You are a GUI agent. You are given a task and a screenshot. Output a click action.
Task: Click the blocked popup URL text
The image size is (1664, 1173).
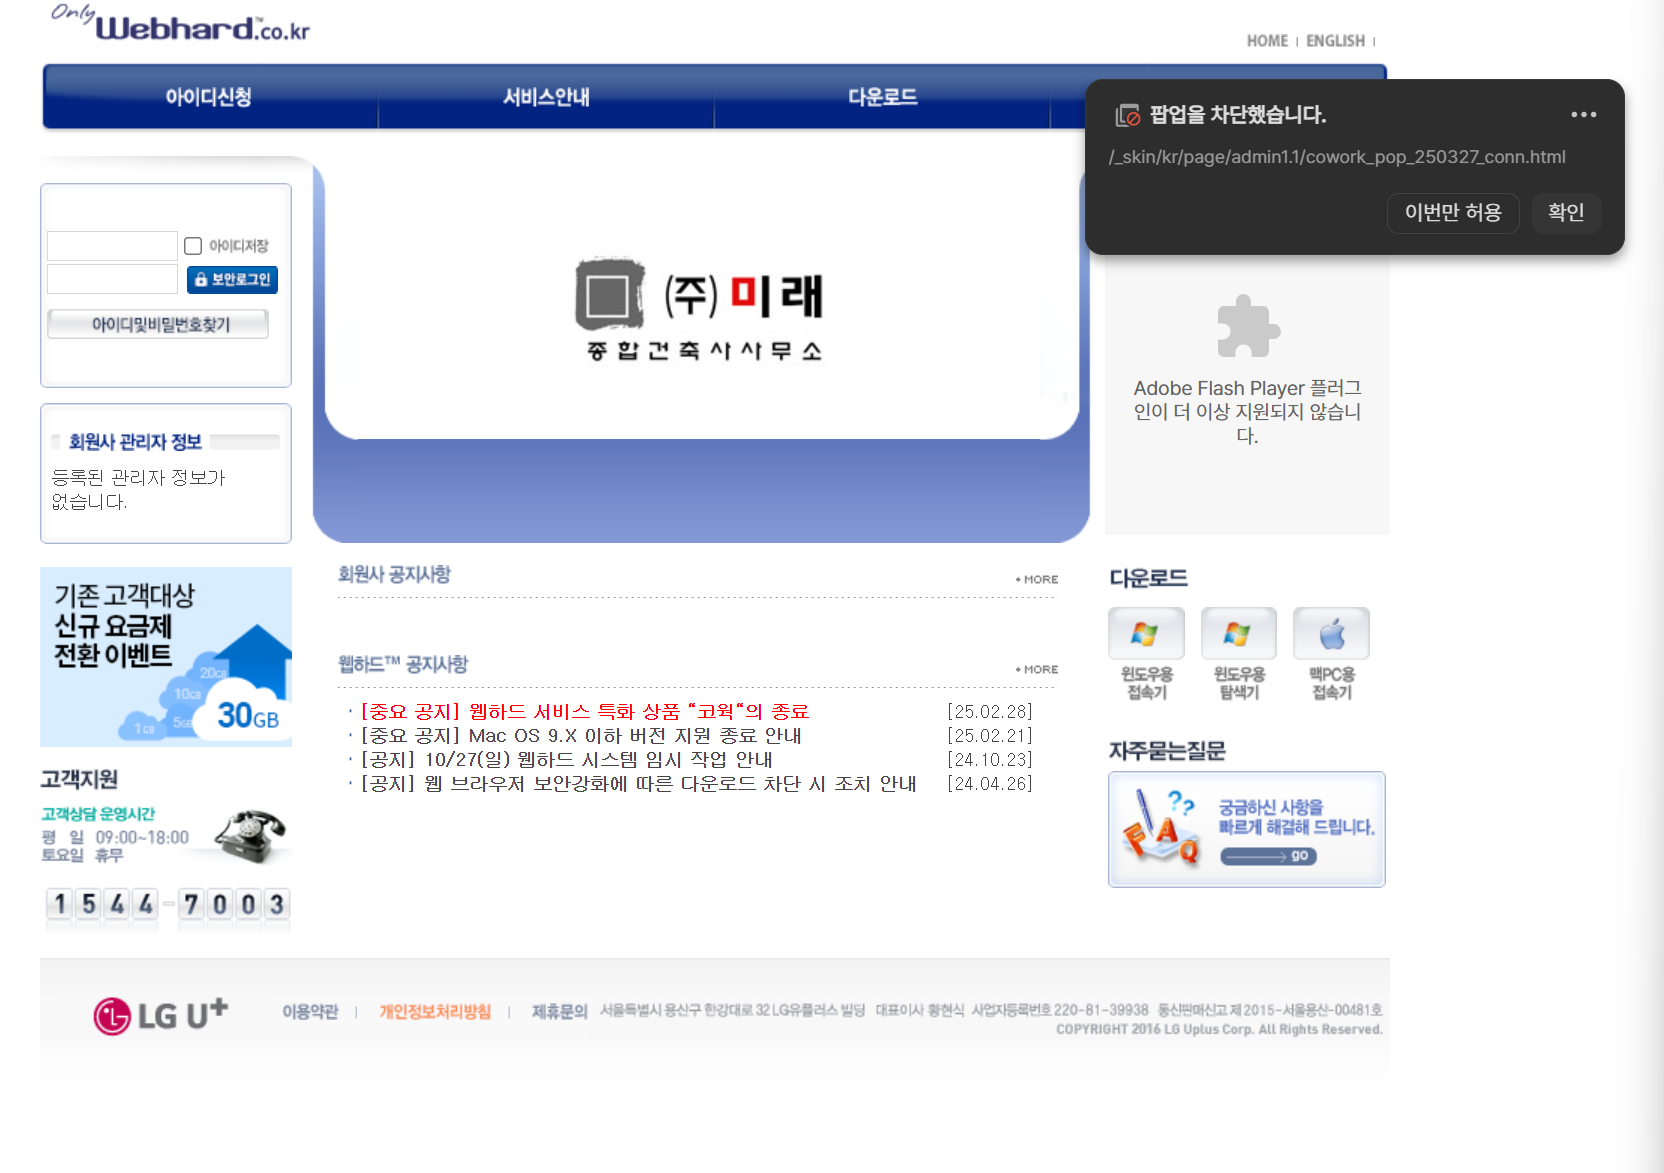click(x=1336, y=157)
